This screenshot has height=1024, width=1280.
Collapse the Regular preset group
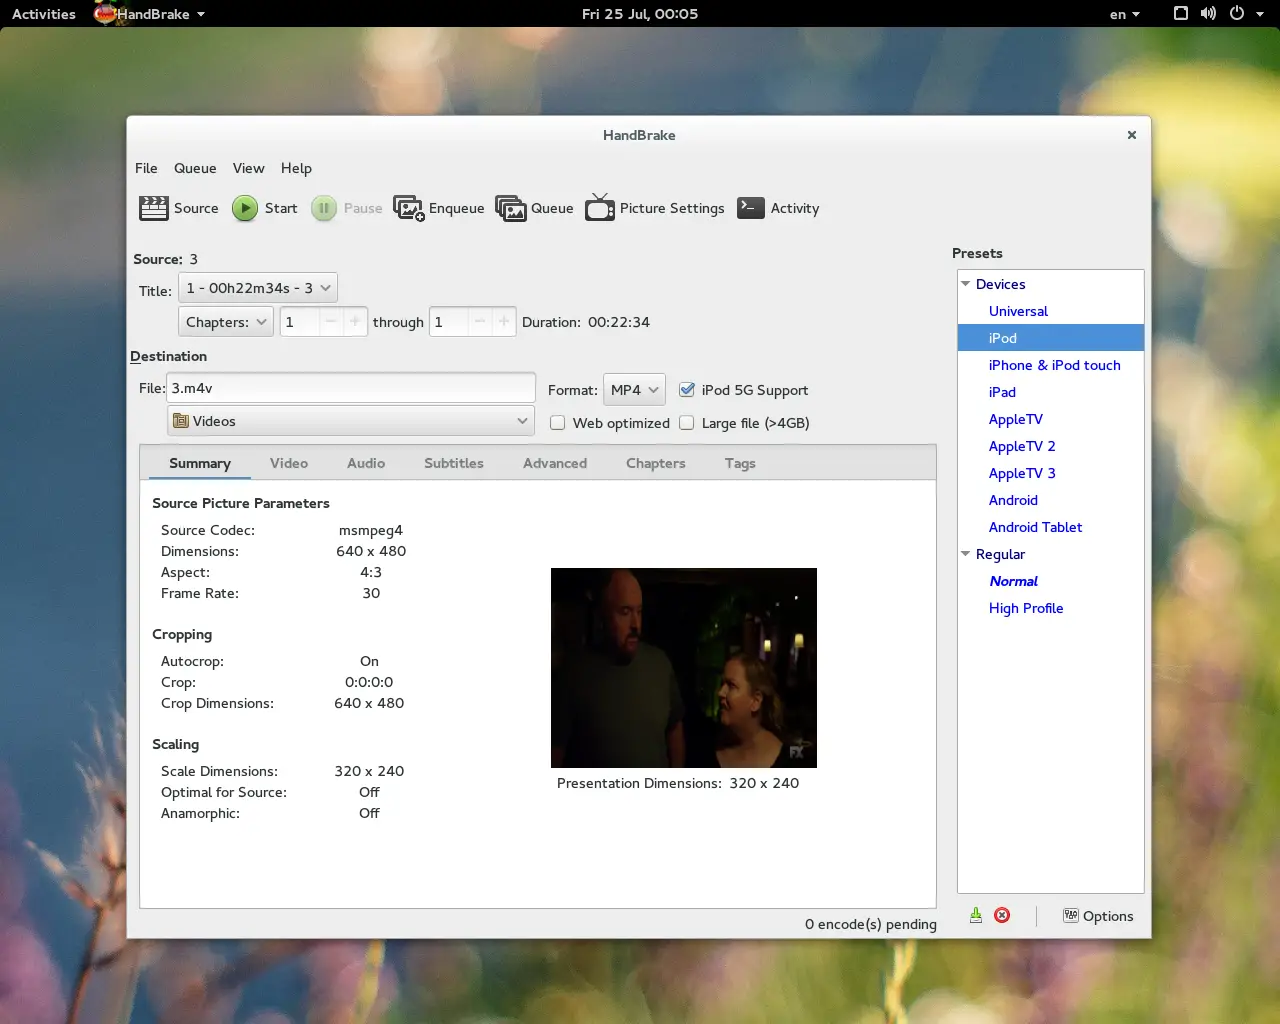click(x=966, y=554)
